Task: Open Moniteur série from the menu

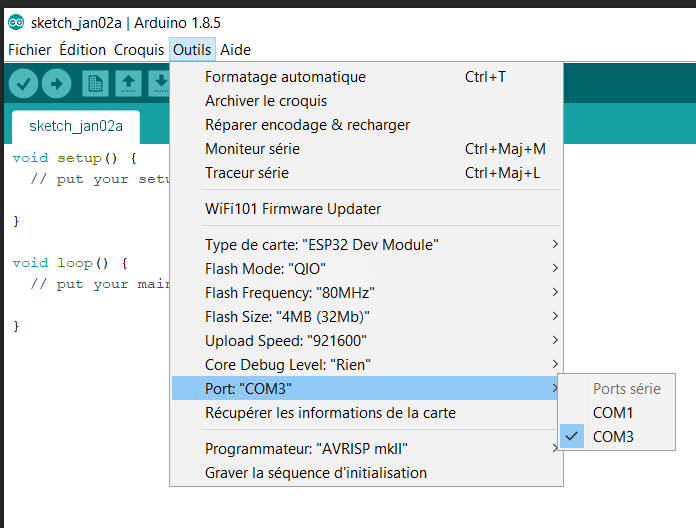Action: click(252, 149)
